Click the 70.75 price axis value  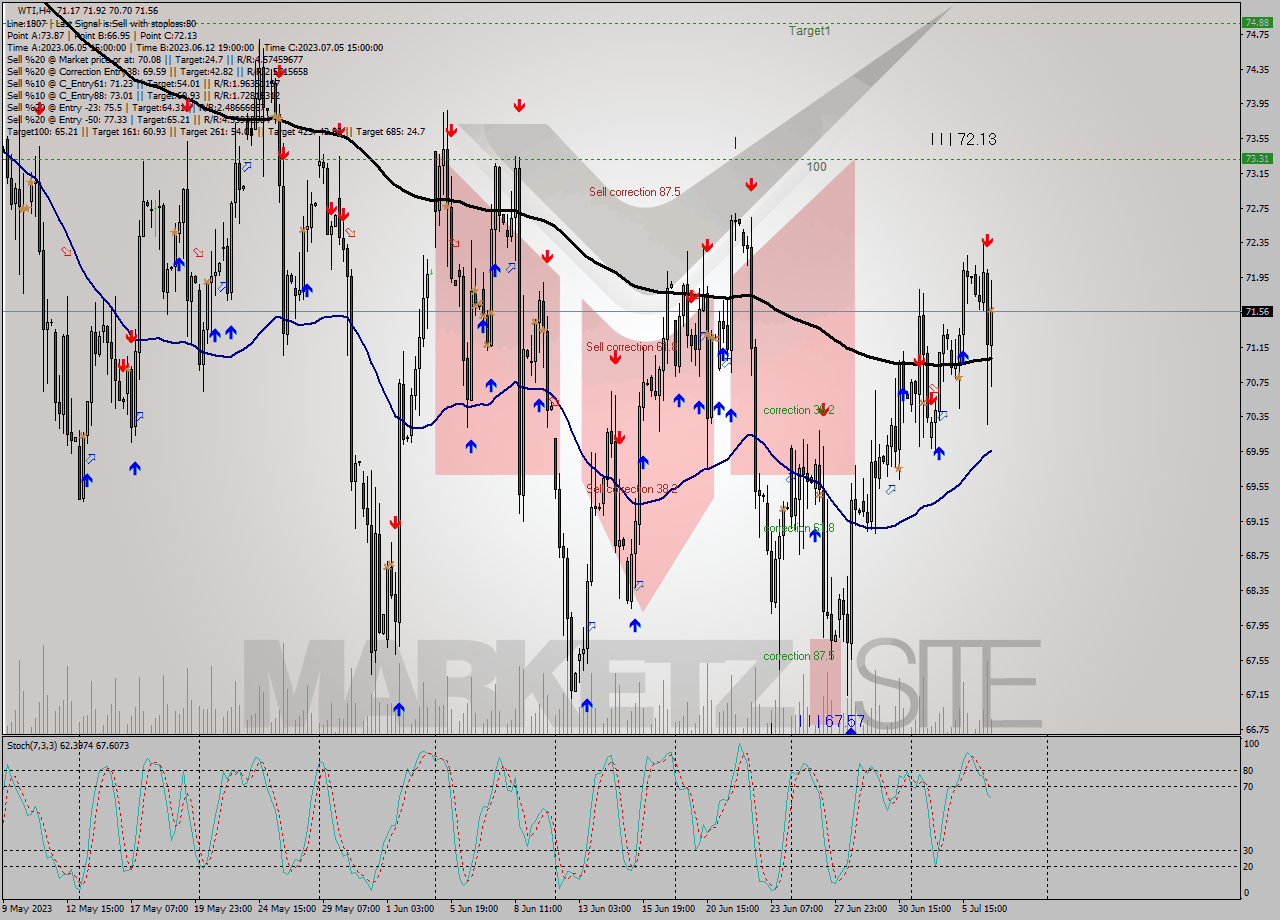point(1256,382)
